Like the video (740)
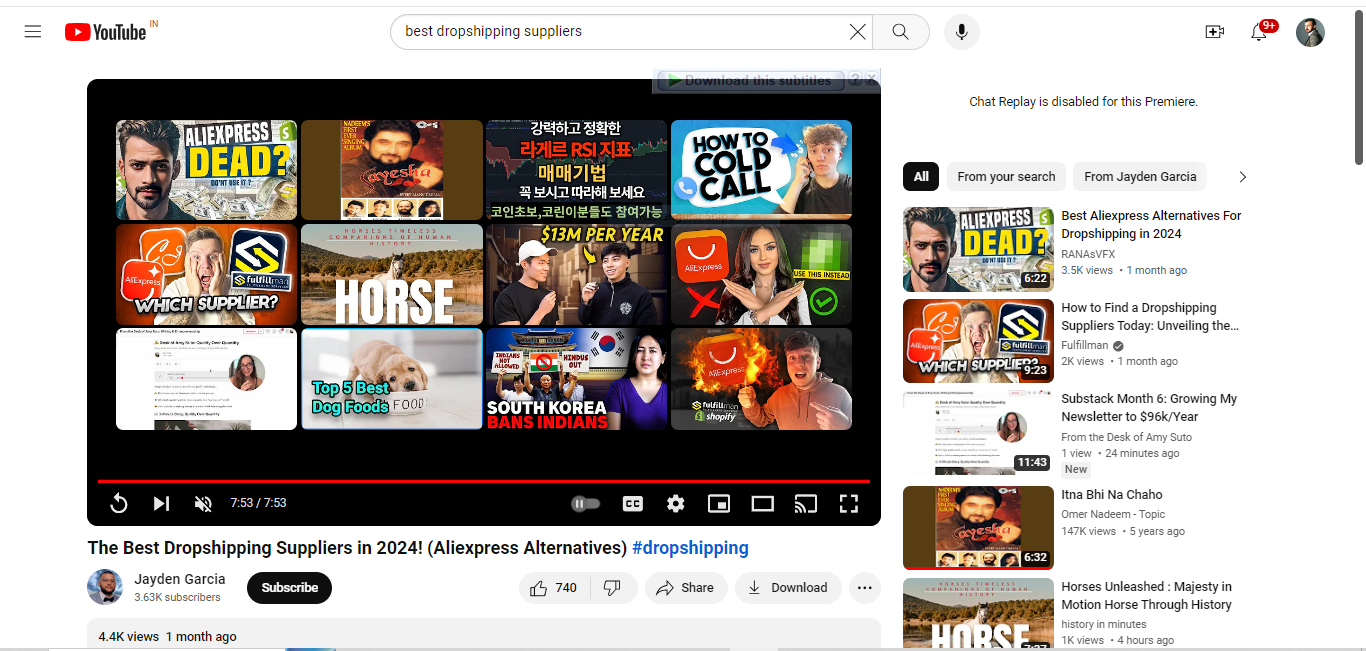The image size is (1366, 651). 554,588
